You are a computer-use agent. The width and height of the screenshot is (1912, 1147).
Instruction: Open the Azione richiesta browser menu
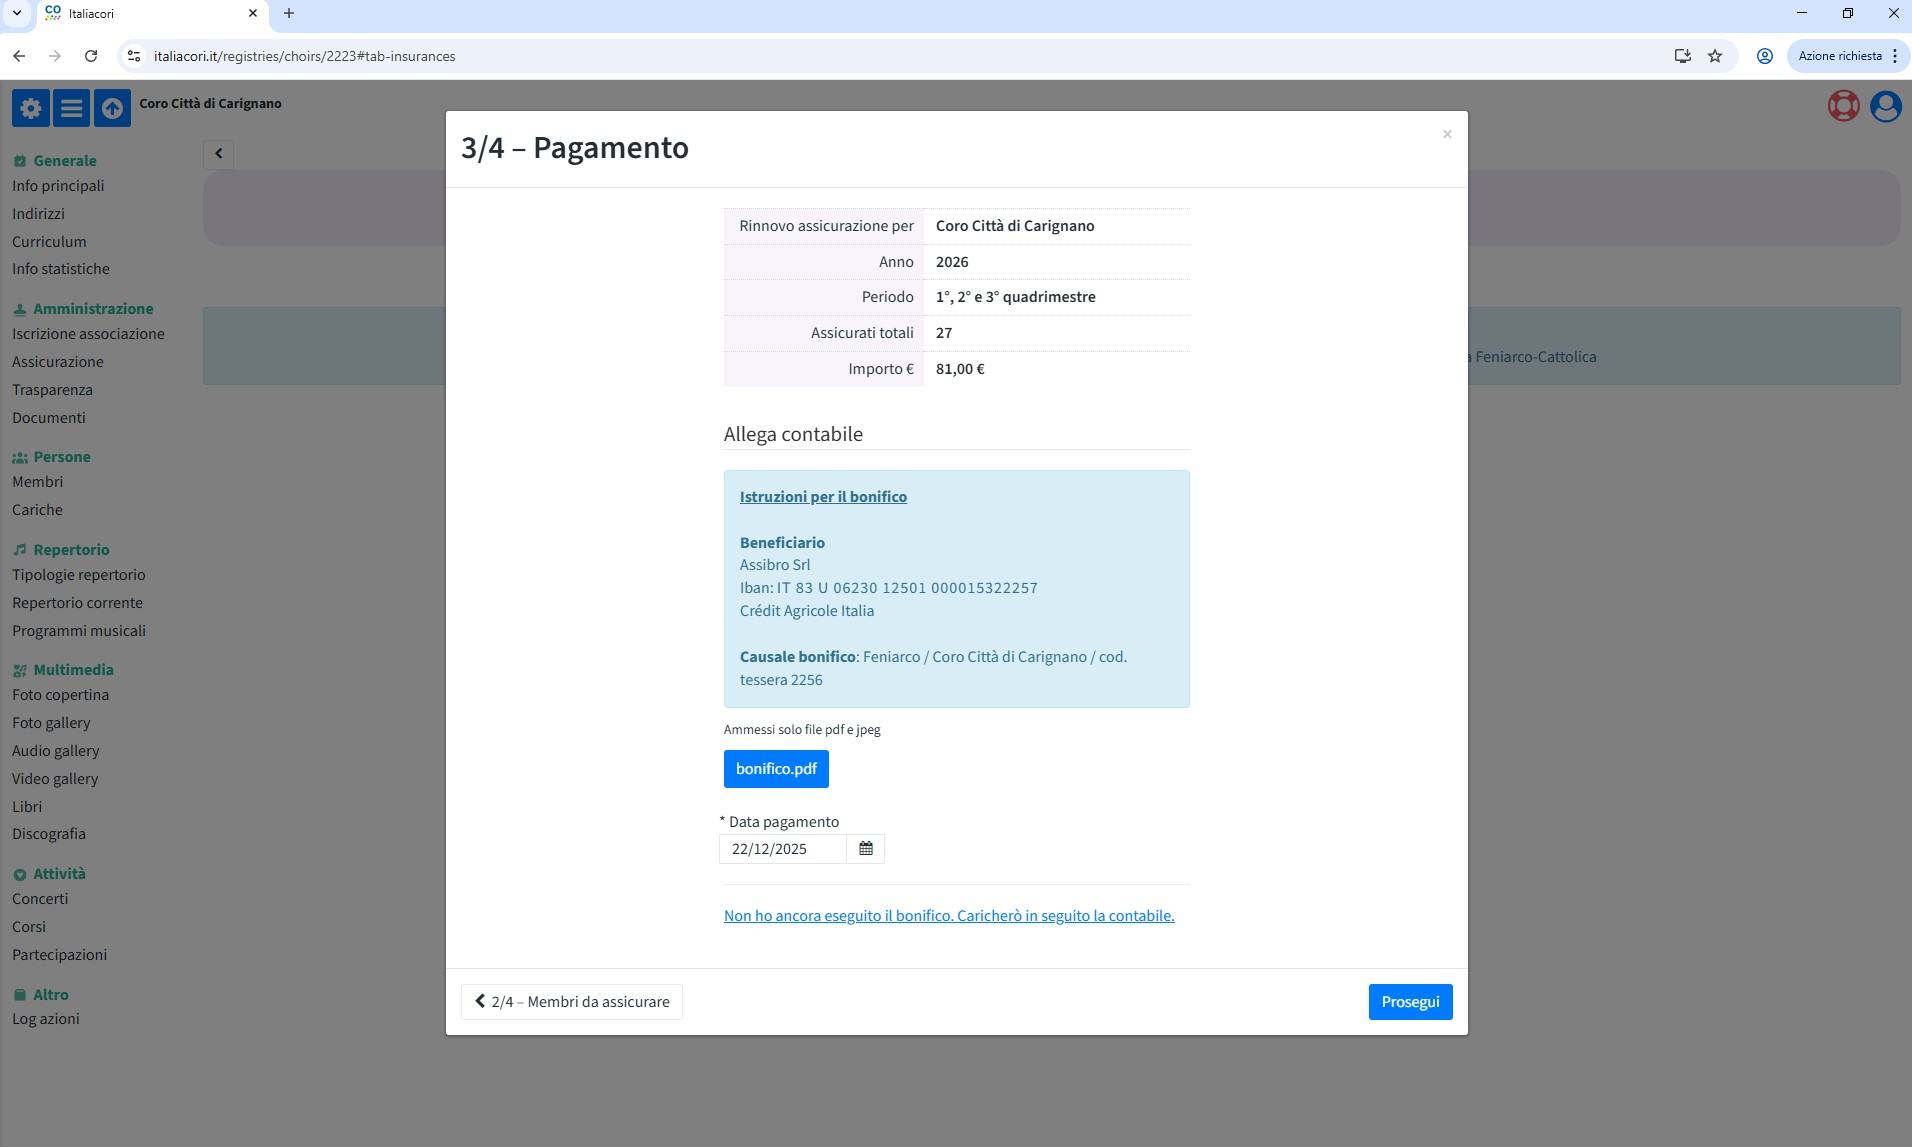(x=1848, y=56)
